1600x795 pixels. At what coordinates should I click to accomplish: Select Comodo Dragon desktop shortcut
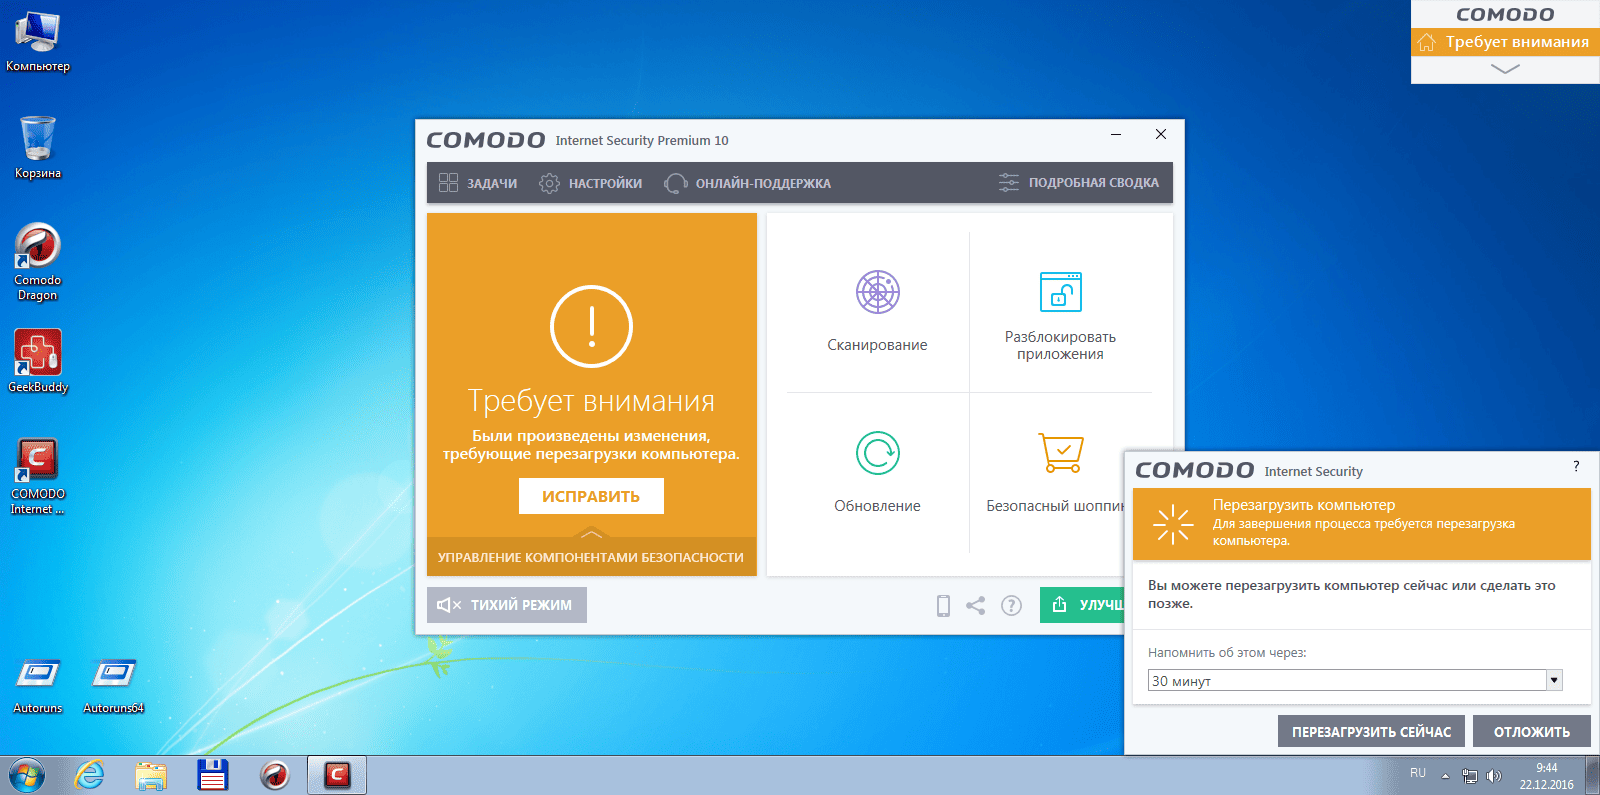pos(38,262)
